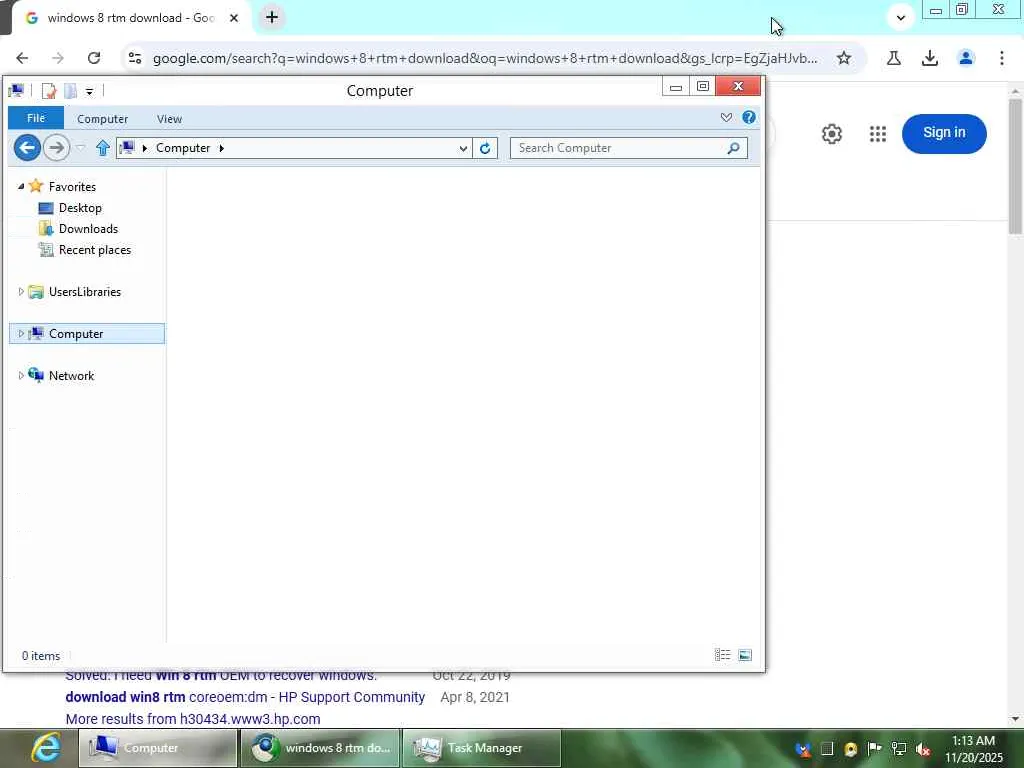Open More results from h30434.www3.hp.com link
Viewport: 1024px width, 768px height.
tap(193, 719)
